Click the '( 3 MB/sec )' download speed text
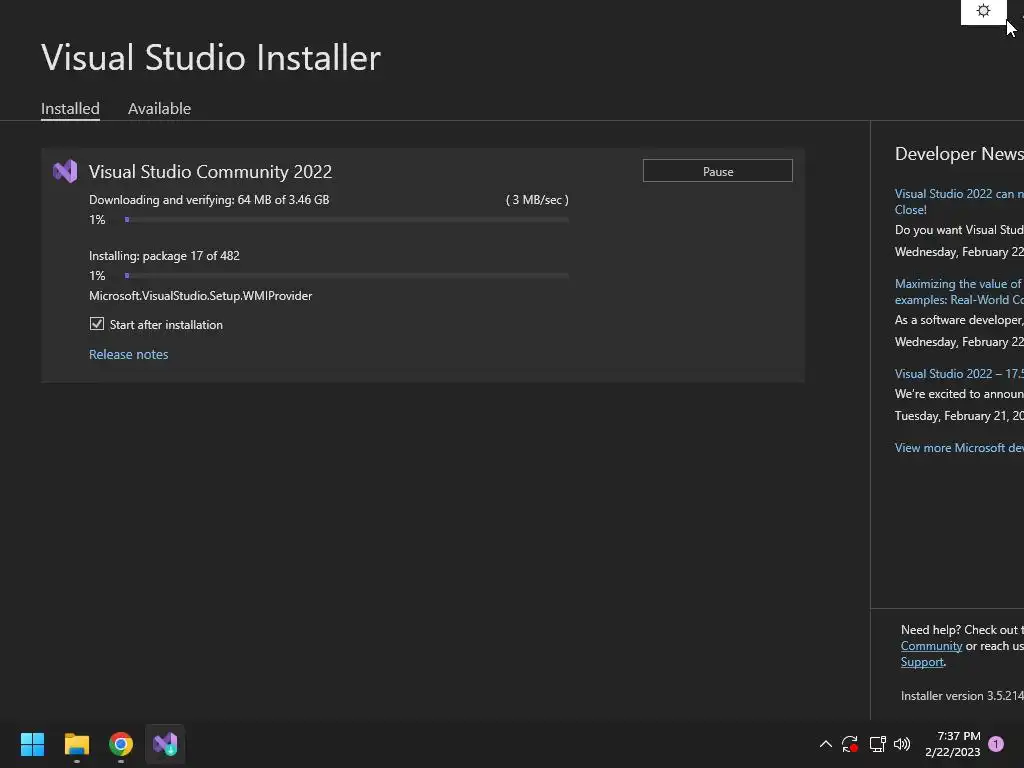 click(x=537, y=200)
